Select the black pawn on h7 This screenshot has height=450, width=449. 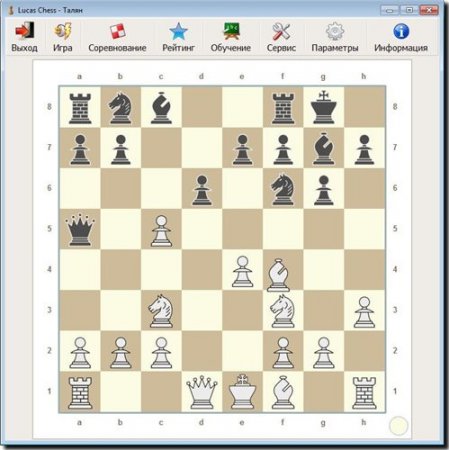tap(364, 150)
